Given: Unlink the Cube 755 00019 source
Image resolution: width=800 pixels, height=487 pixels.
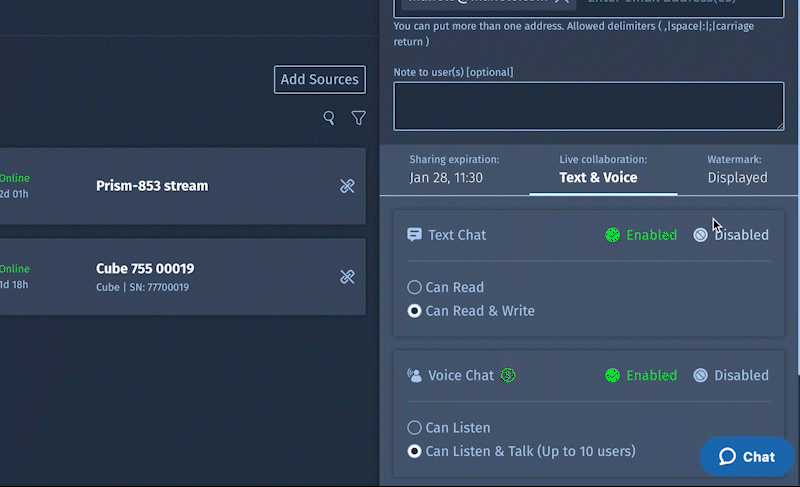Looking at the screenshot, I should (347, 276).
